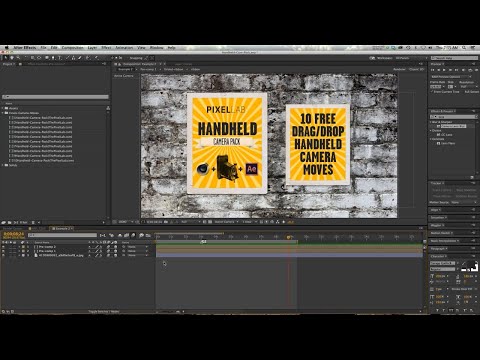Open the Window menu
This screenshot has width=480, height=360.
tap(156, 48)
